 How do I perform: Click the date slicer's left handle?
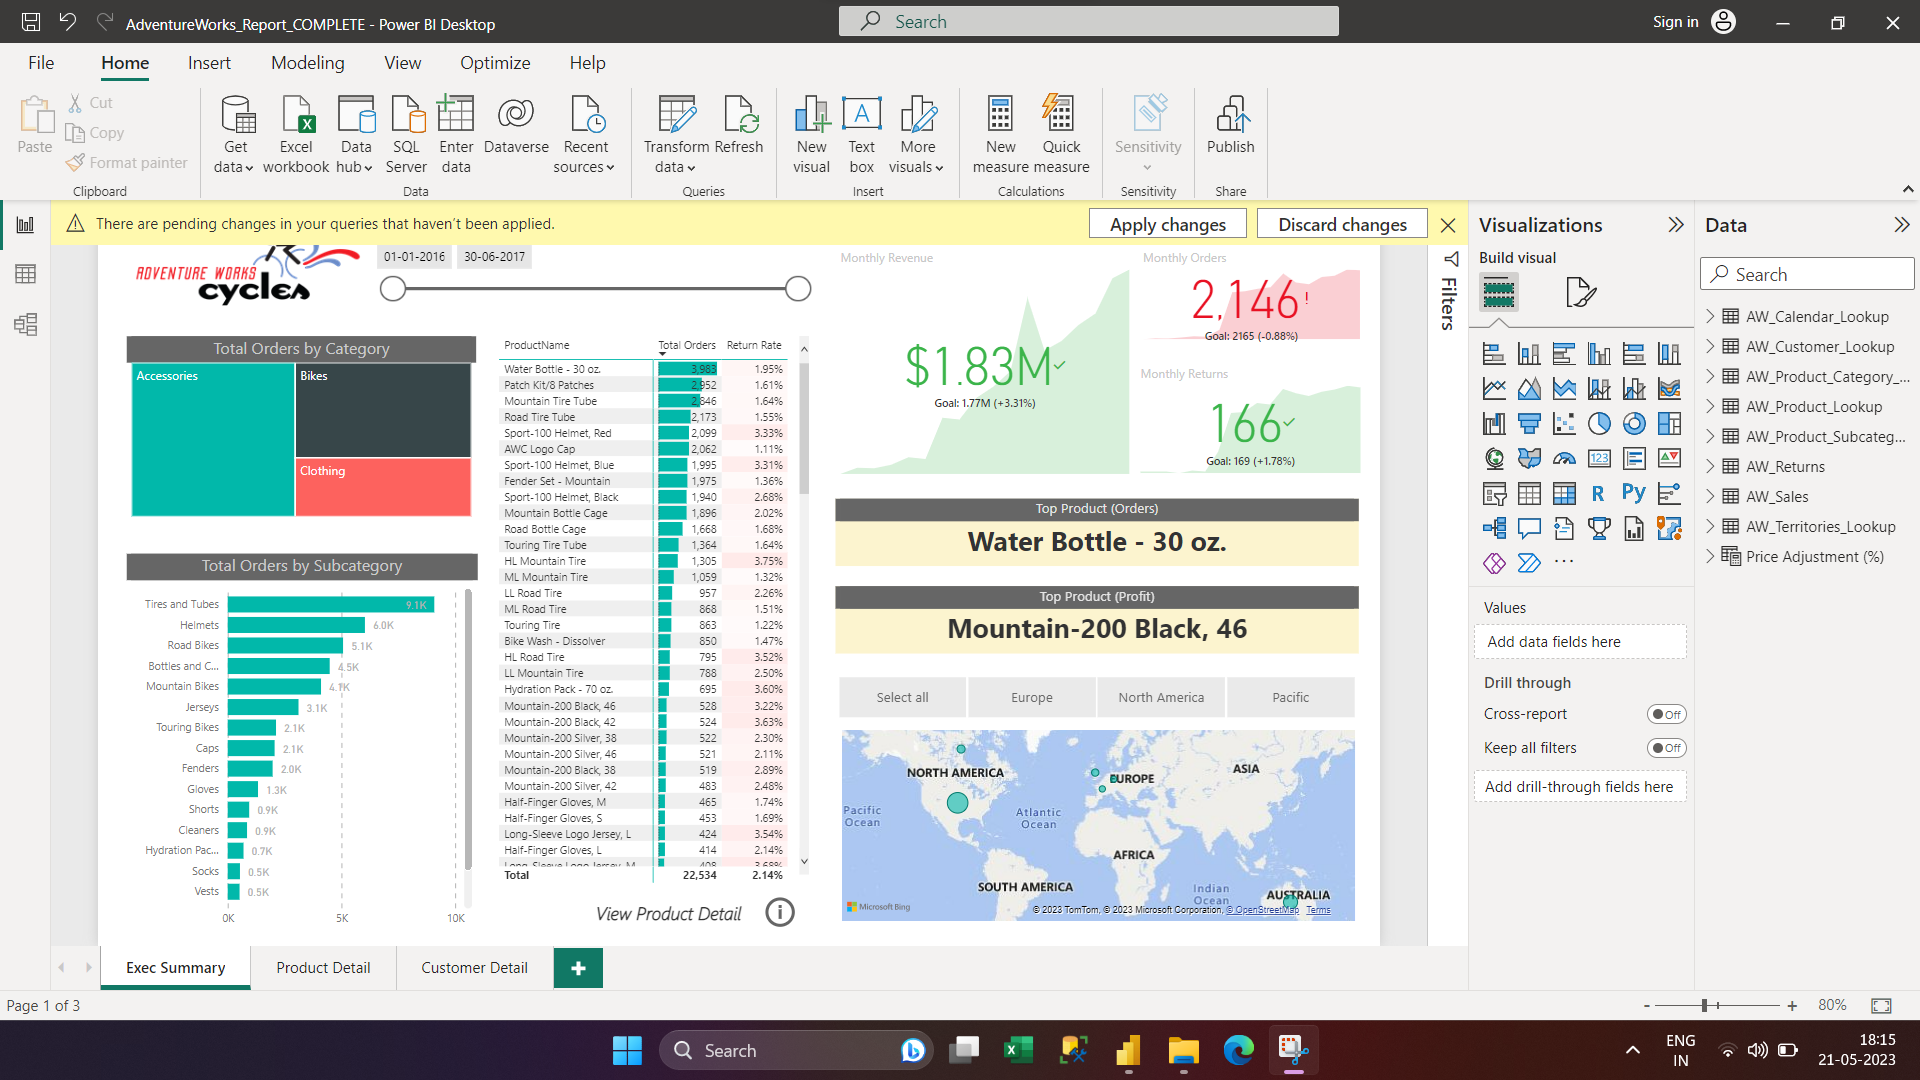tap(393, 289)
